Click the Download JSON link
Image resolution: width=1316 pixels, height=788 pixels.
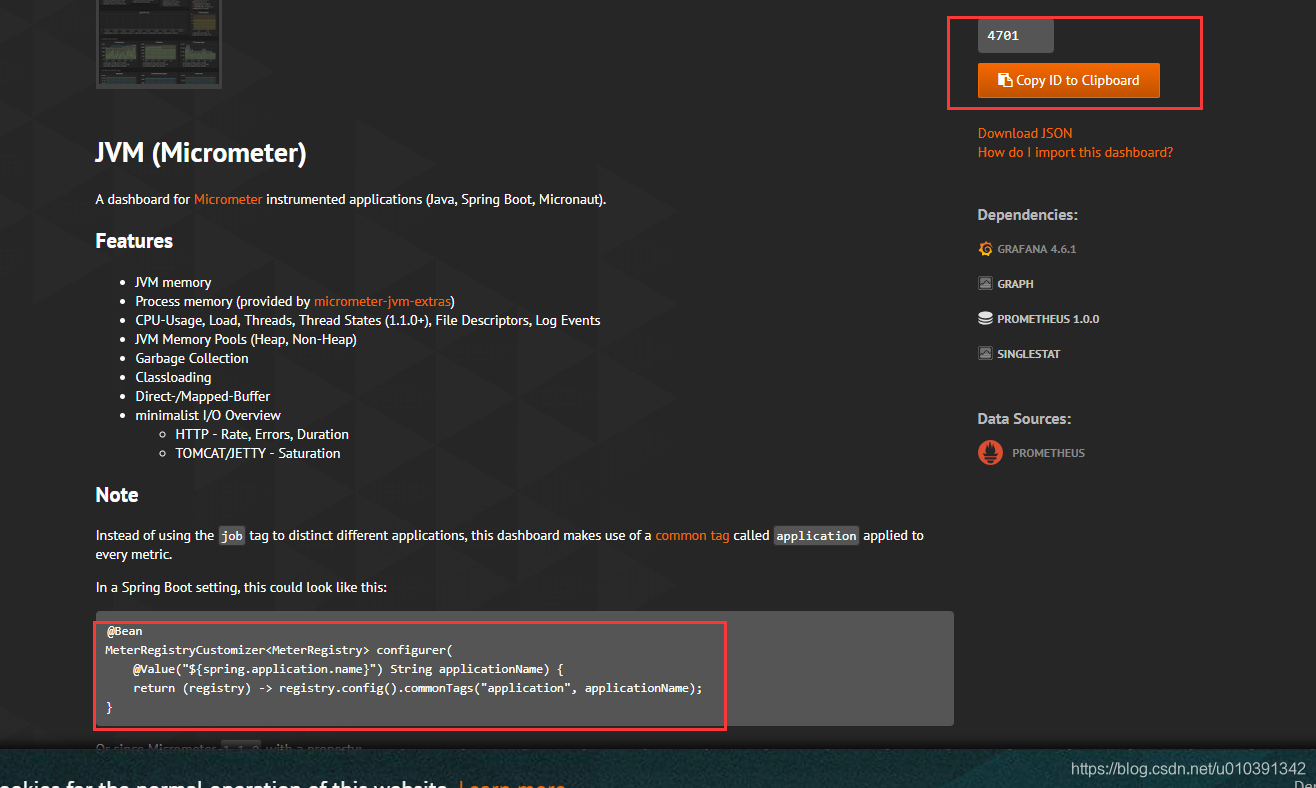pos(1025,133)
